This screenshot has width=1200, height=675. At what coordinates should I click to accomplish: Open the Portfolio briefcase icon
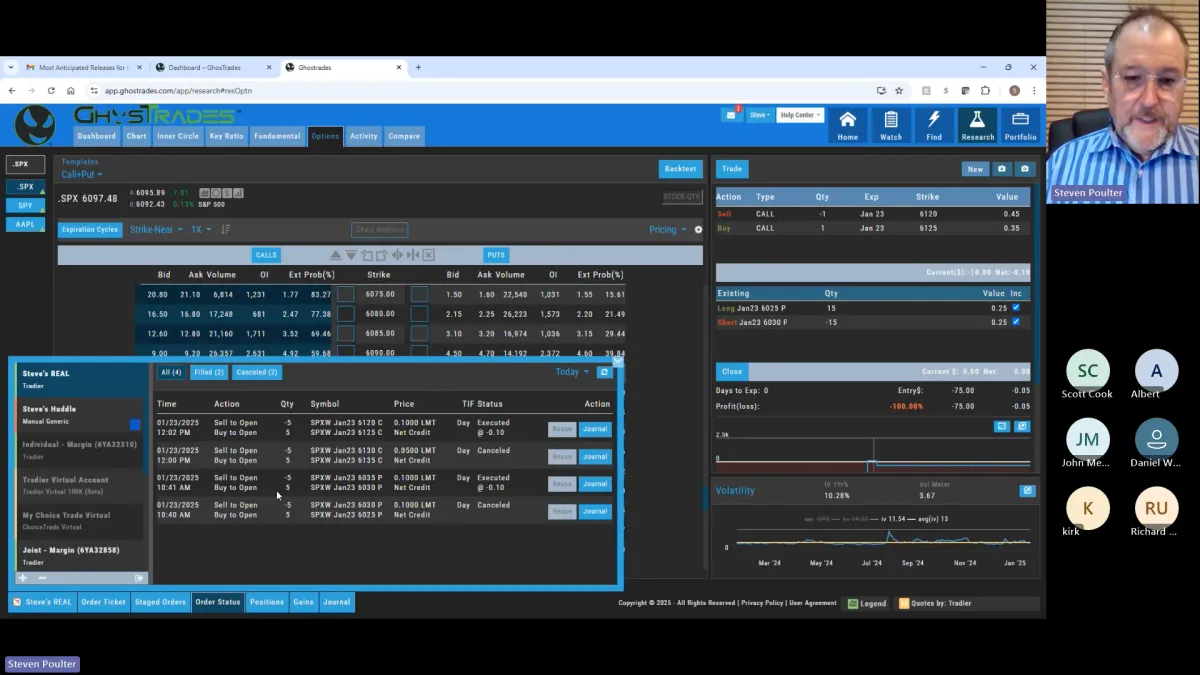coord(1020,126)
